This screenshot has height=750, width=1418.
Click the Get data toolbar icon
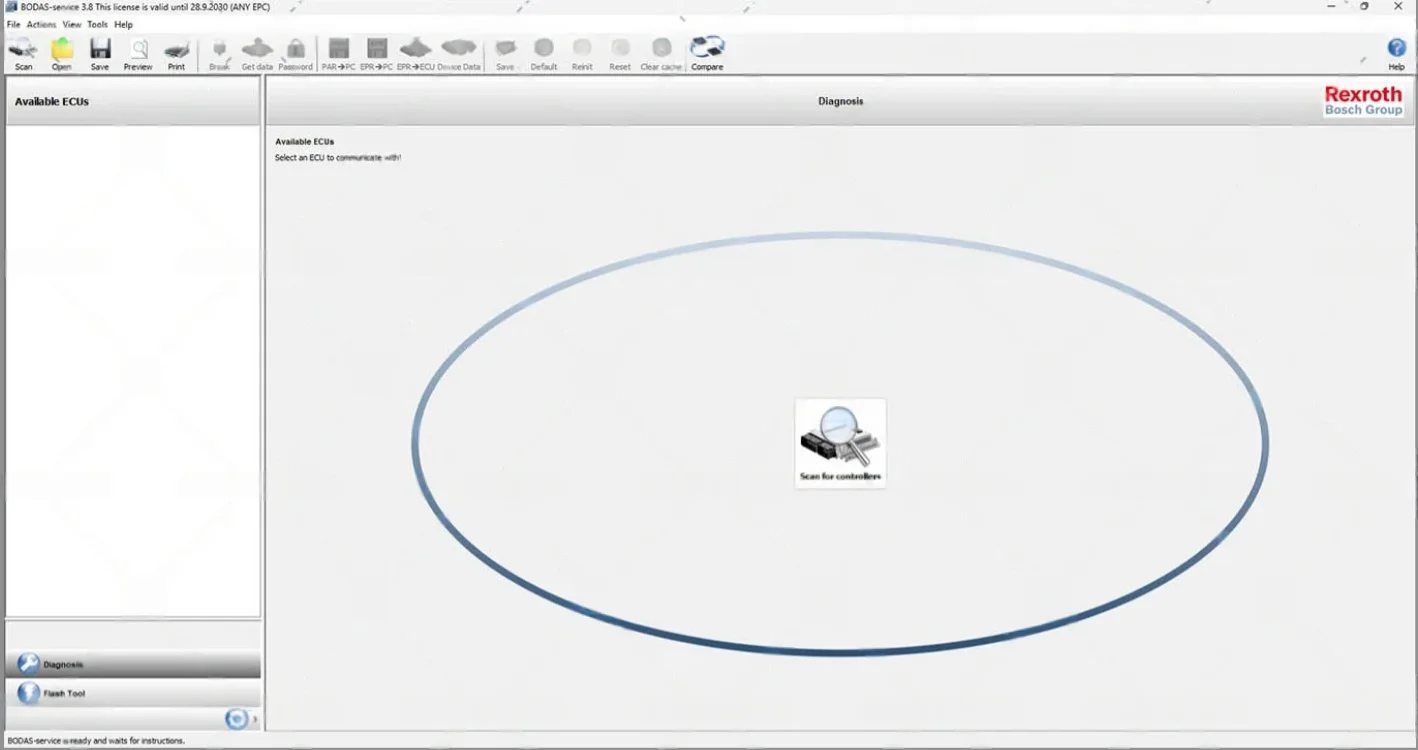(257, 52)
